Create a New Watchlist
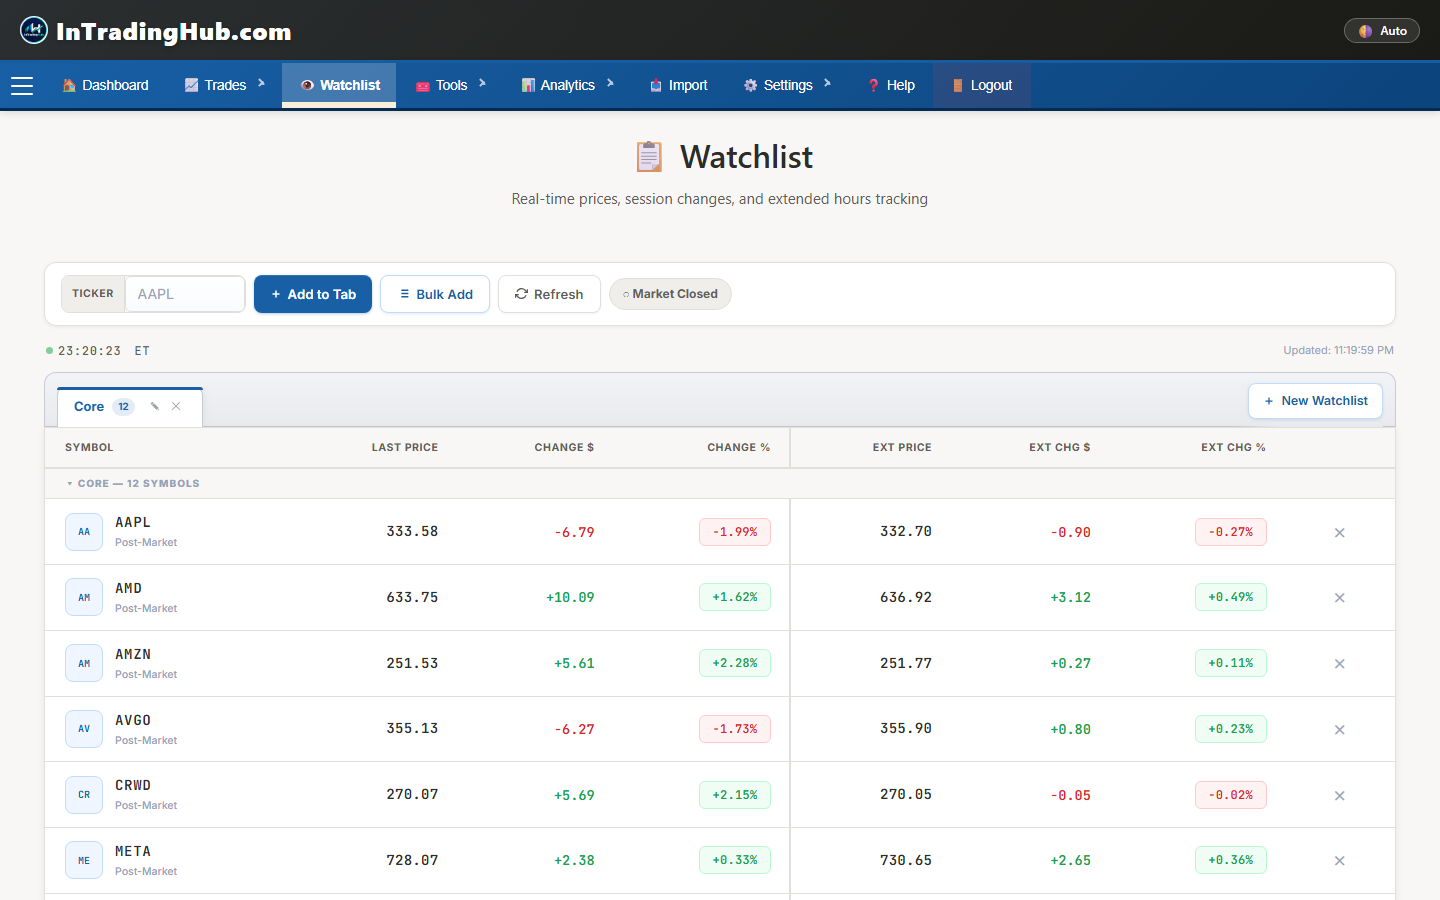Viewport: 1440px width, 900px height. 1315,401
